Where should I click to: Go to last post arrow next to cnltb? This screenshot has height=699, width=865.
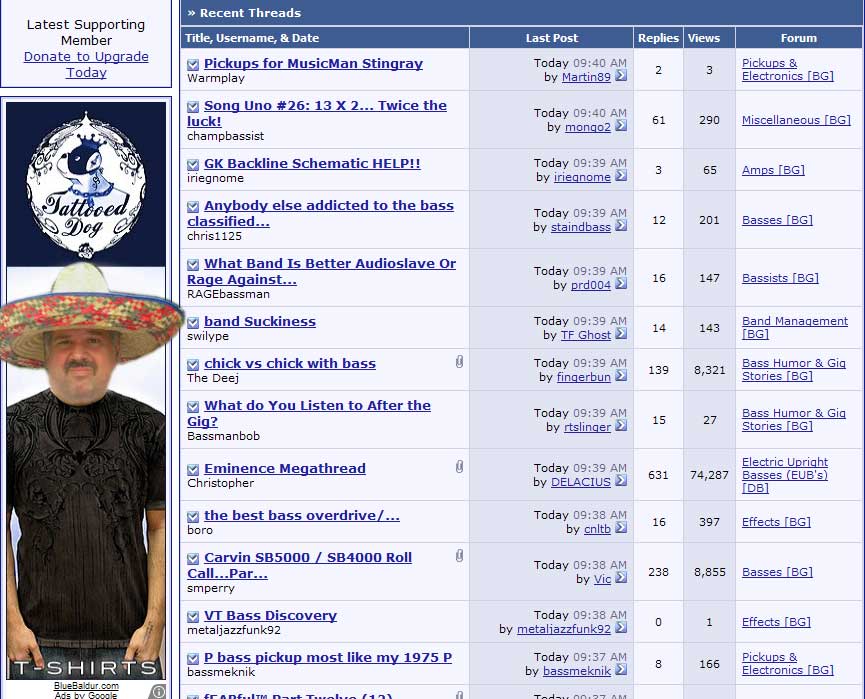pos(621,527)
